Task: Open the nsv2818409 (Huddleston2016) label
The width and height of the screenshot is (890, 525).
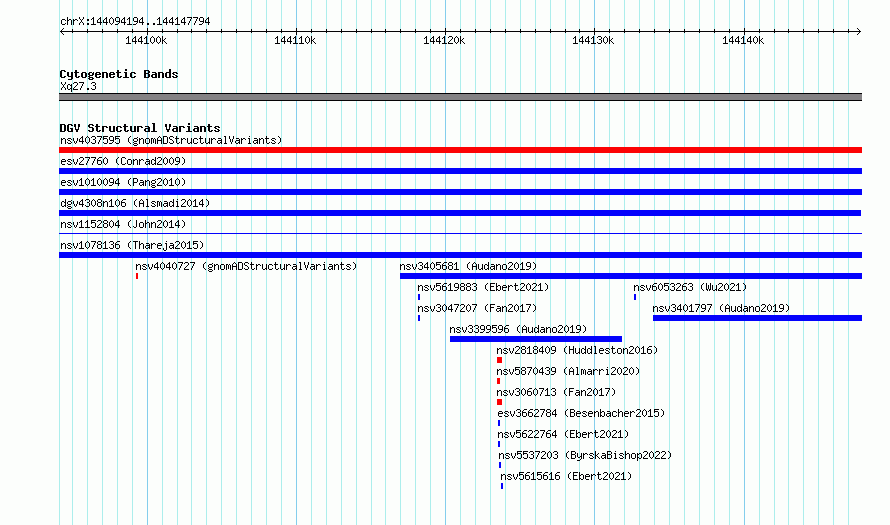Action: (577, 350)
